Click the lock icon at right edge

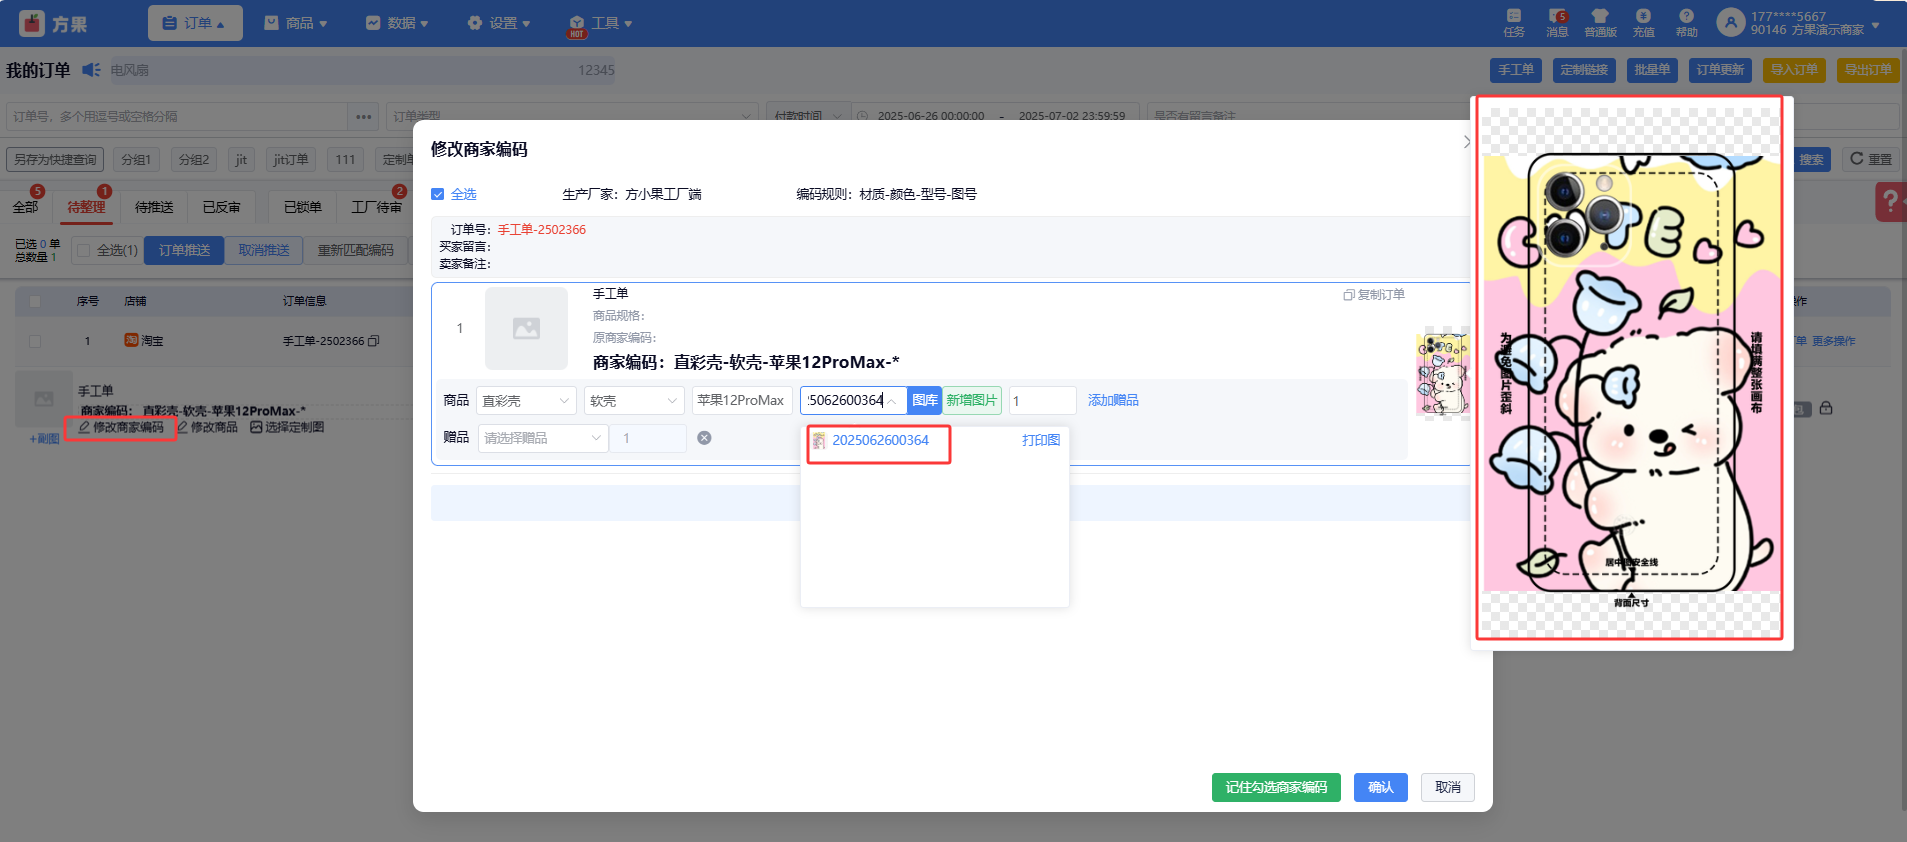point(1826,408)
